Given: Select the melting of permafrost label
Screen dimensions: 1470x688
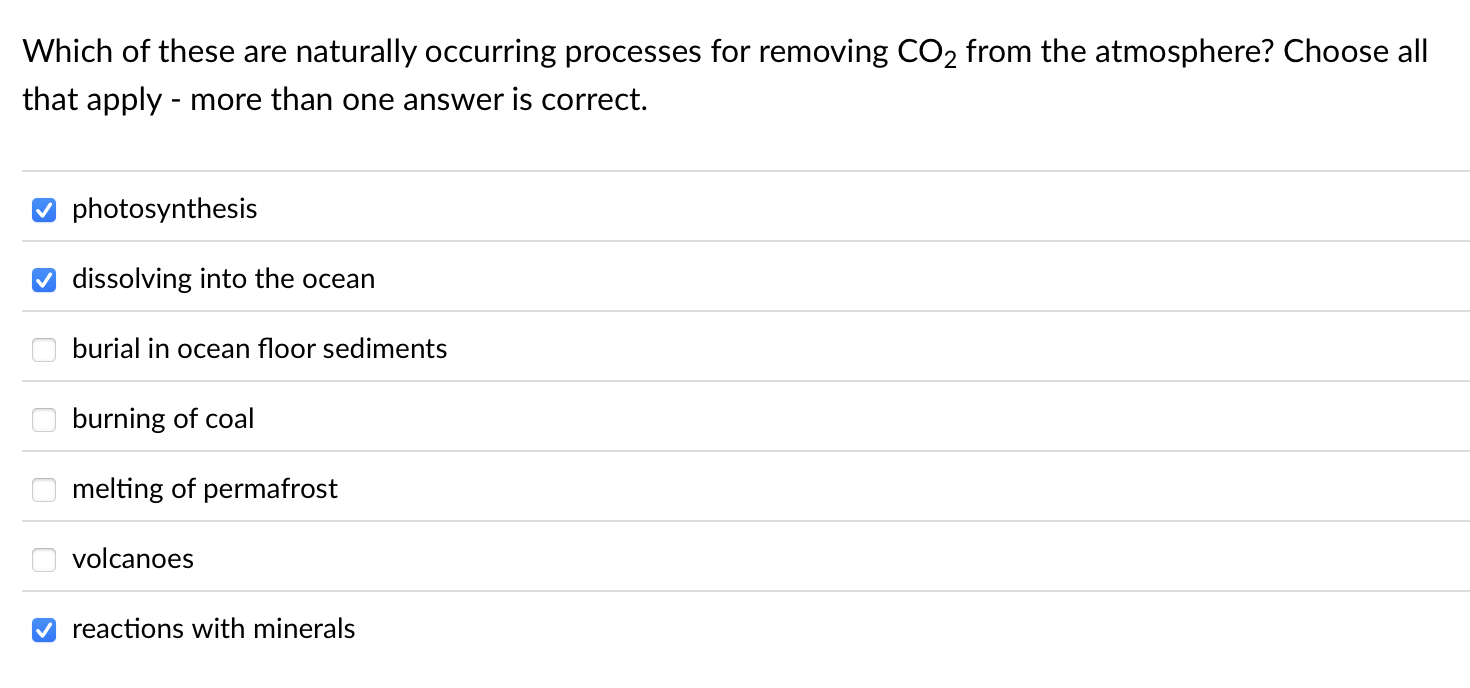Looking at the screenshot, I should point(205,490).
